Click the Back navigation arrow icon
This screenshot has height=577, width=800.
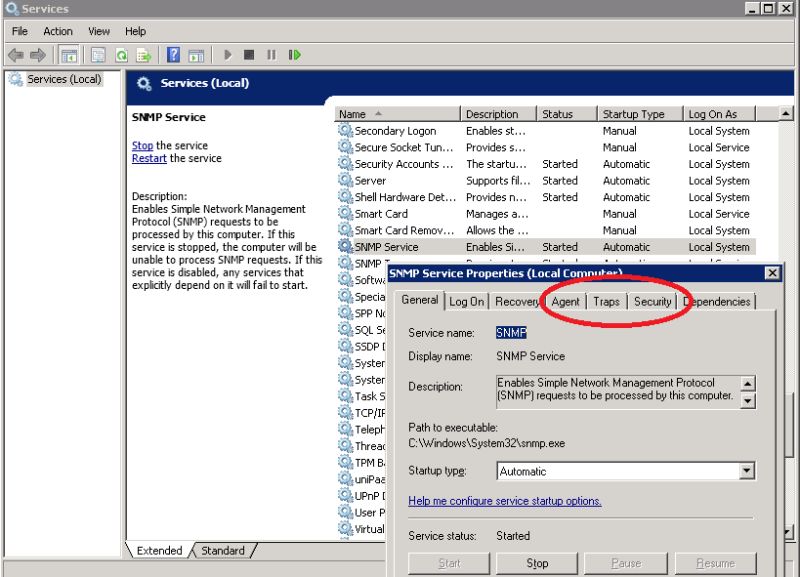point(15,55)
